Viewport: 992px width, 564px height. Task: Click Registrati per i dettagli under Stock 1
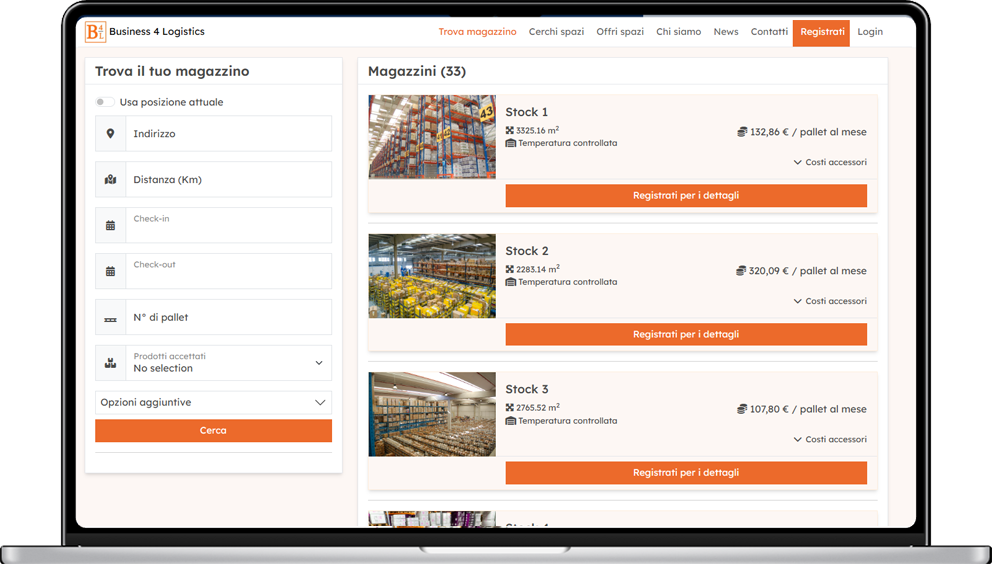coord(686,196)
